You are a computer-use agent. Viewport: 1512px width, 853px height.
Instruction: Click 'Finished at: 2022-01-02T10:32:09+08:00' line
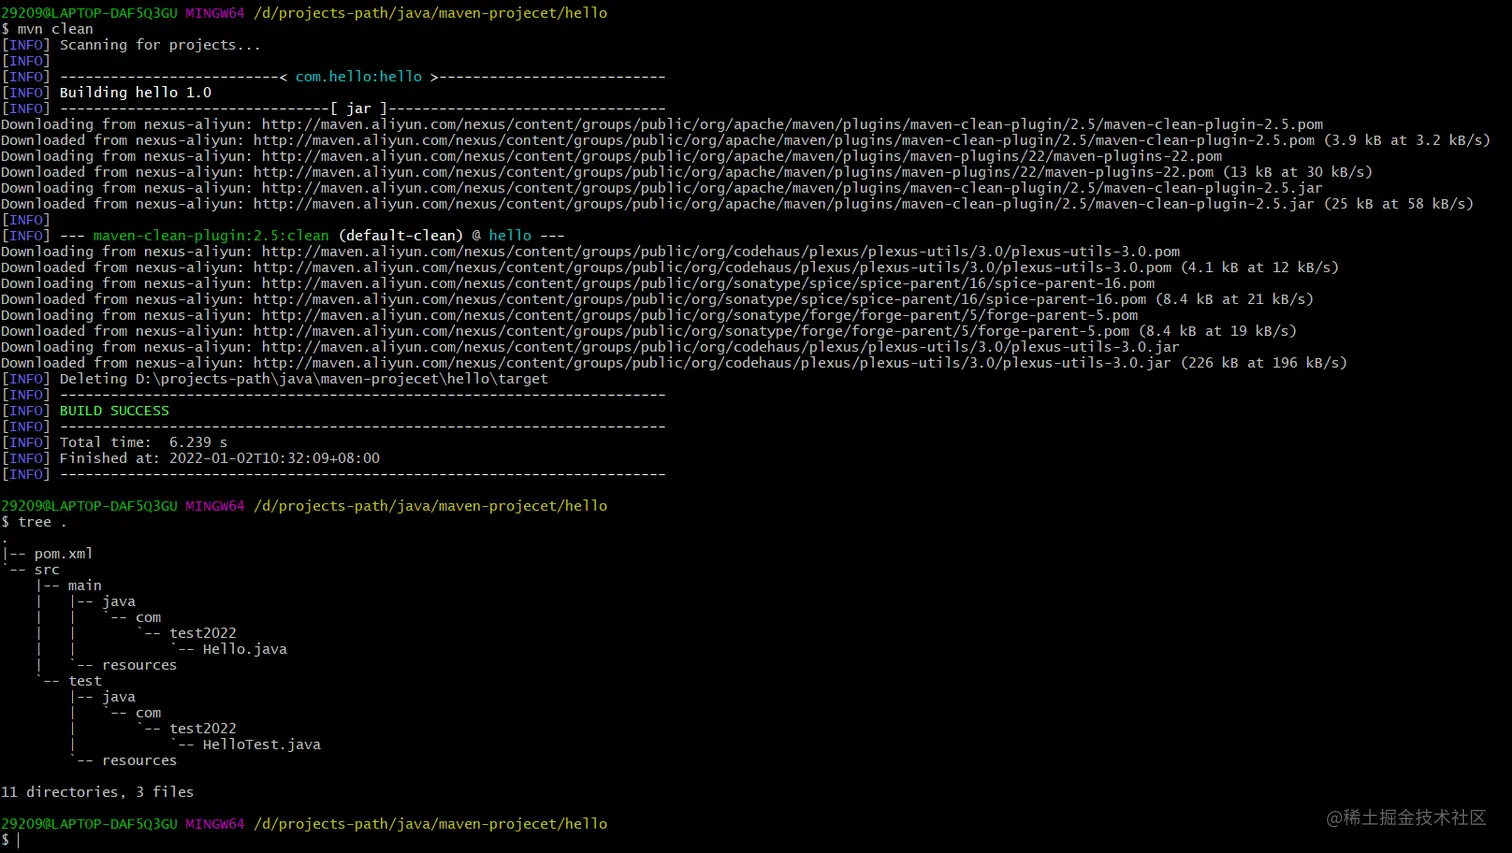click(220, 459)
